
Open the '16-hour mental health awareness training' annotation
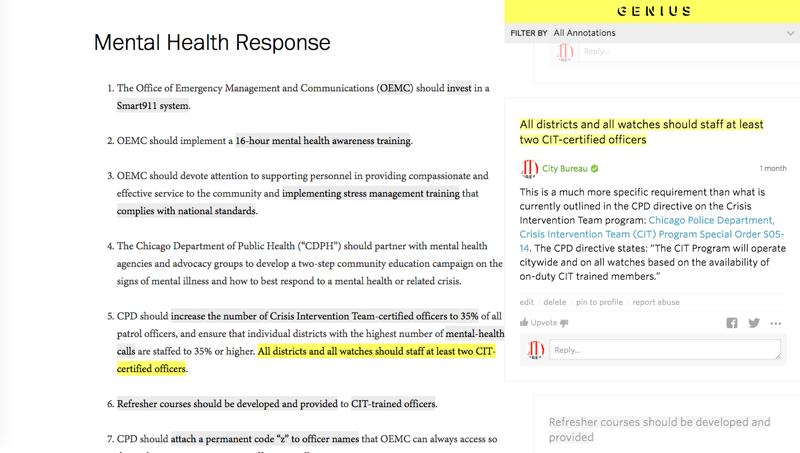[x=323, y=141]
